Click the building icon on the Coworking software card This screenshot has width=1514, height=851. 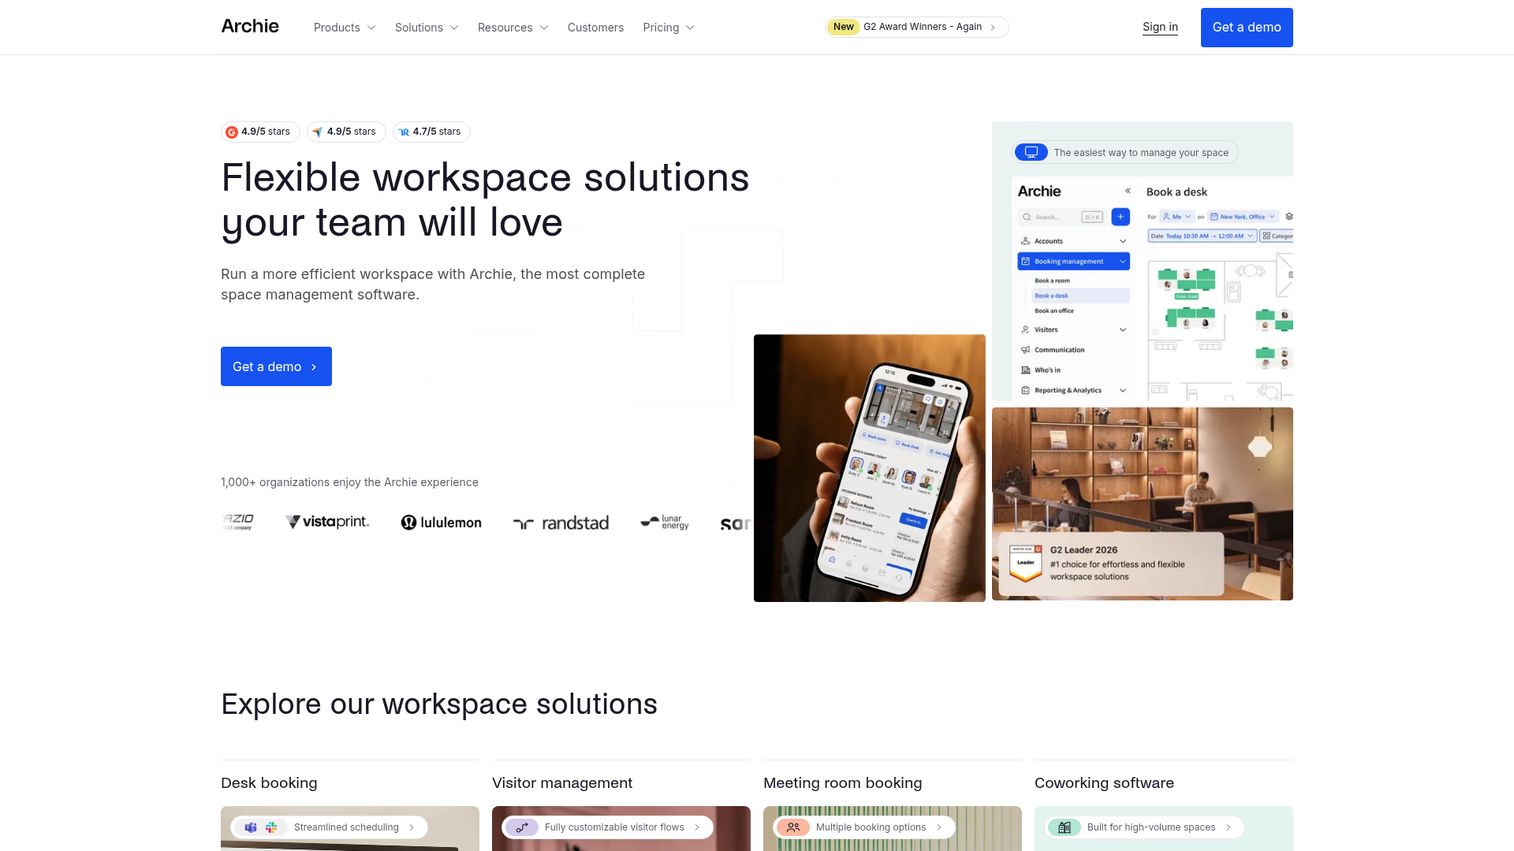point(1064,827)
